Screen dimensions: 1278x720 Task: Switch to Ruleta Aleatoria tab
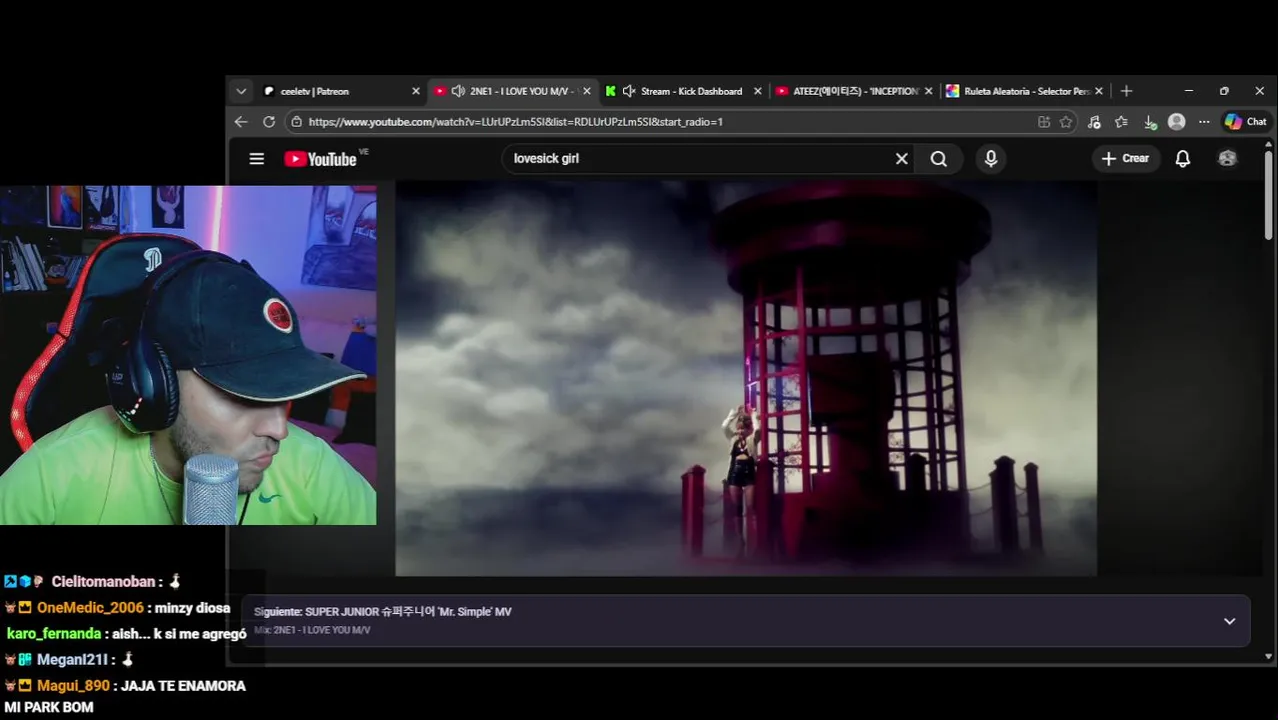click(x=1026, y=91)
